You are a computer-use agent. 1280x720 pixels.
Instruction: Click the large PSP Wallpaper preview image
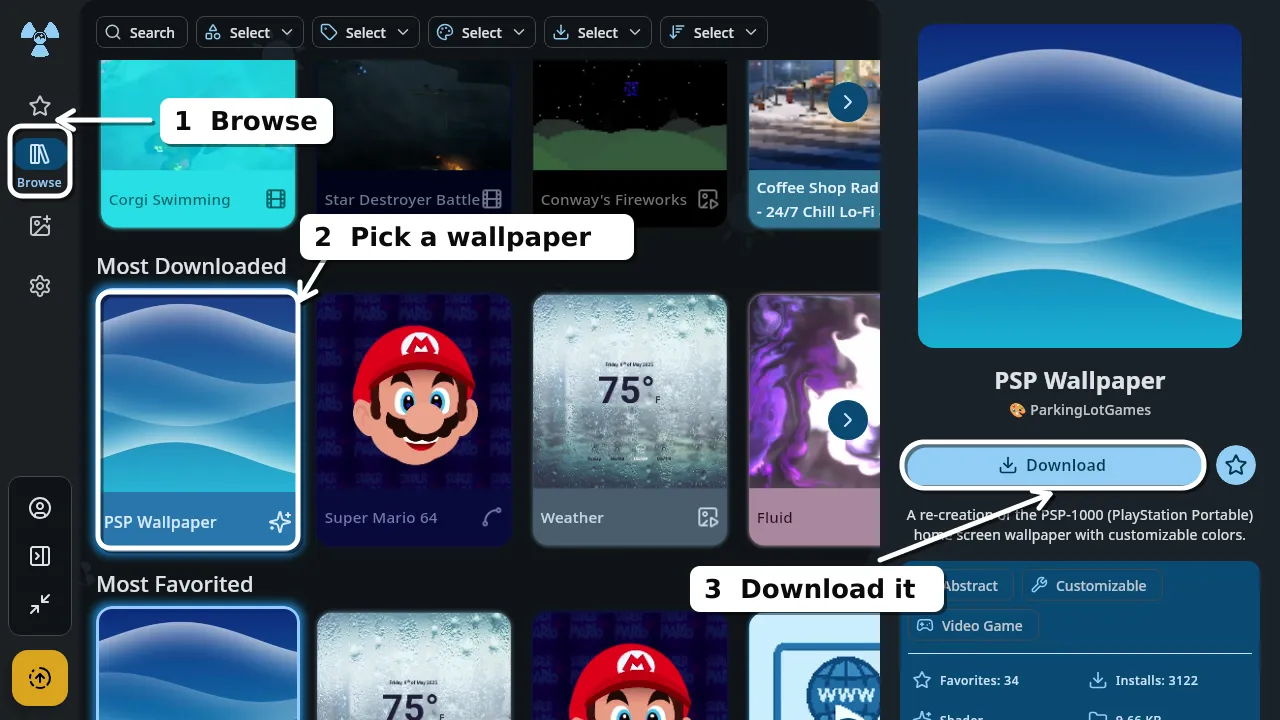(x=1080, y=186)
